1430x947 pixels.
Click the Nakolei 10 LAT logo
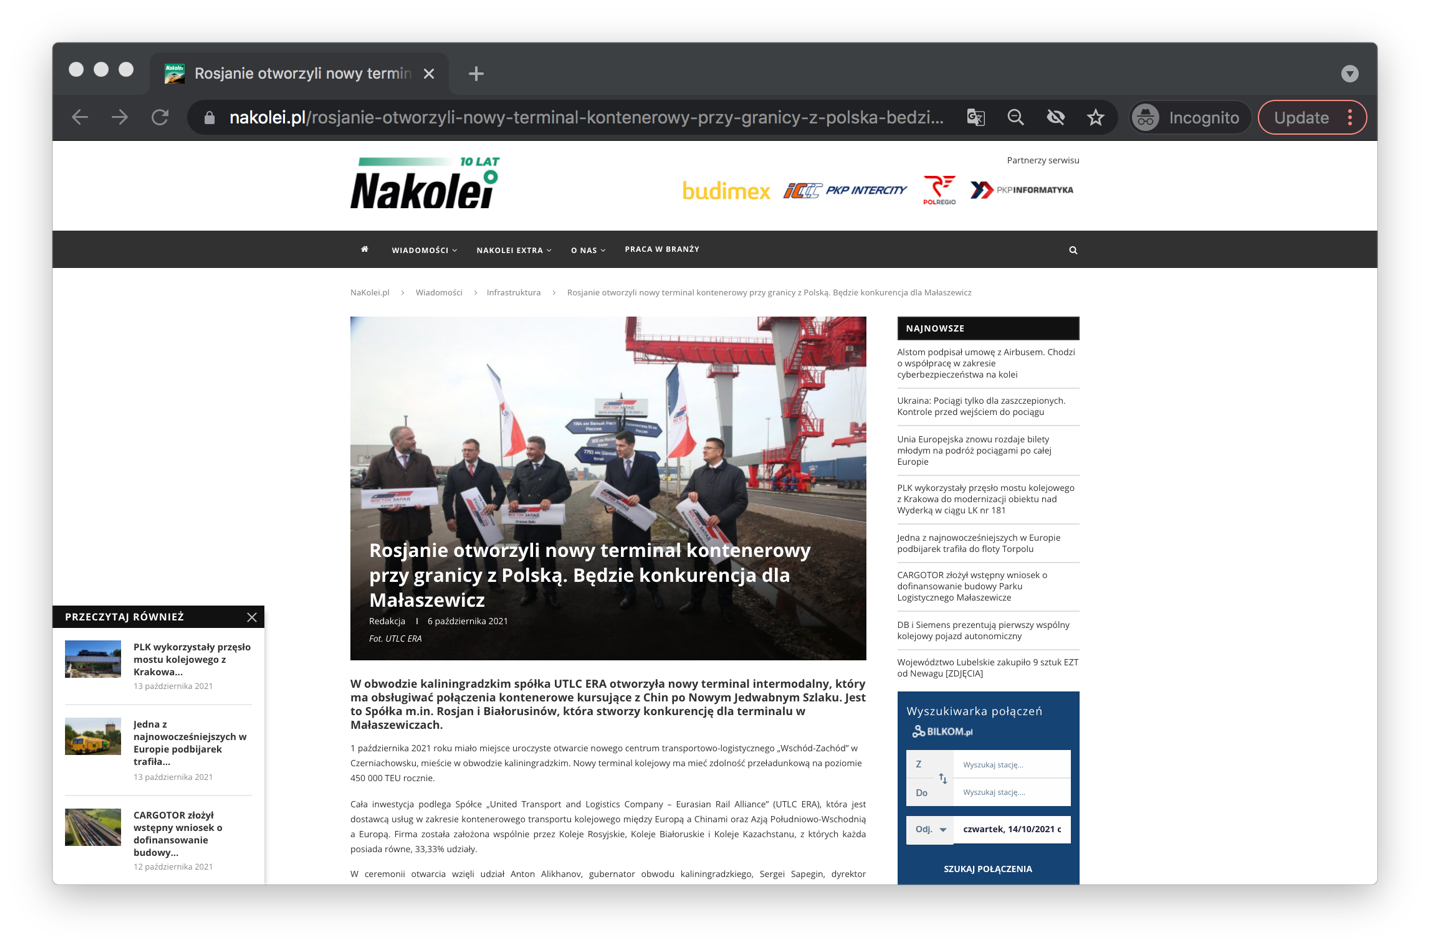425,183
